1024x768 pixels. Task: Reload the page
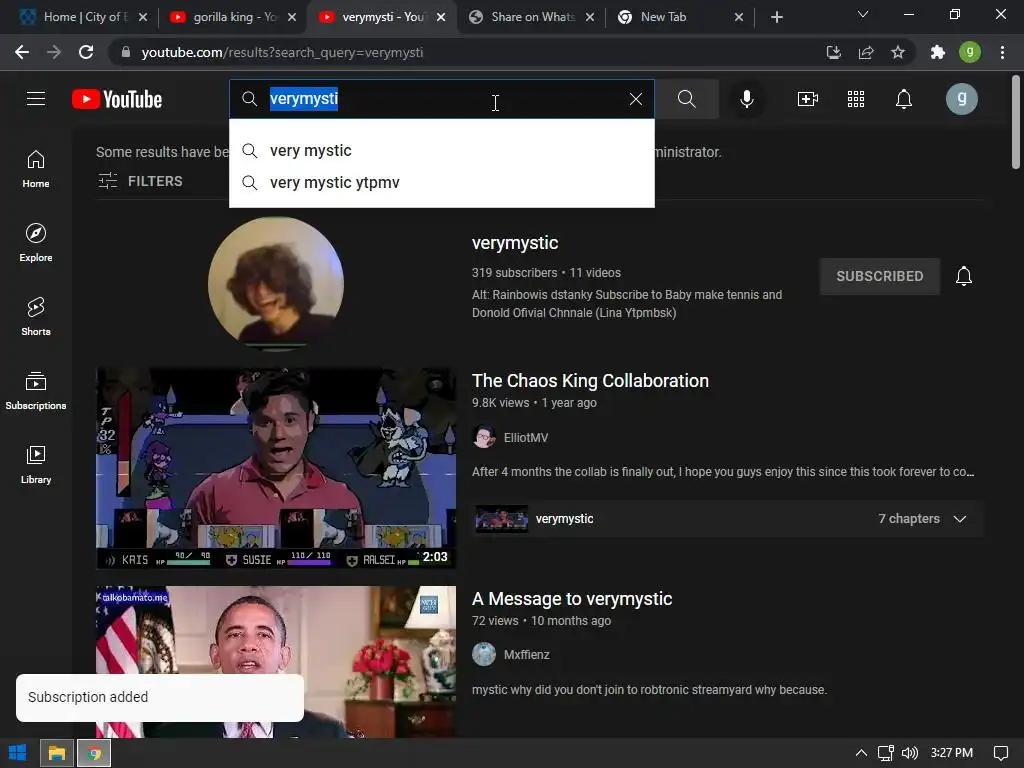tap(86, 52)
